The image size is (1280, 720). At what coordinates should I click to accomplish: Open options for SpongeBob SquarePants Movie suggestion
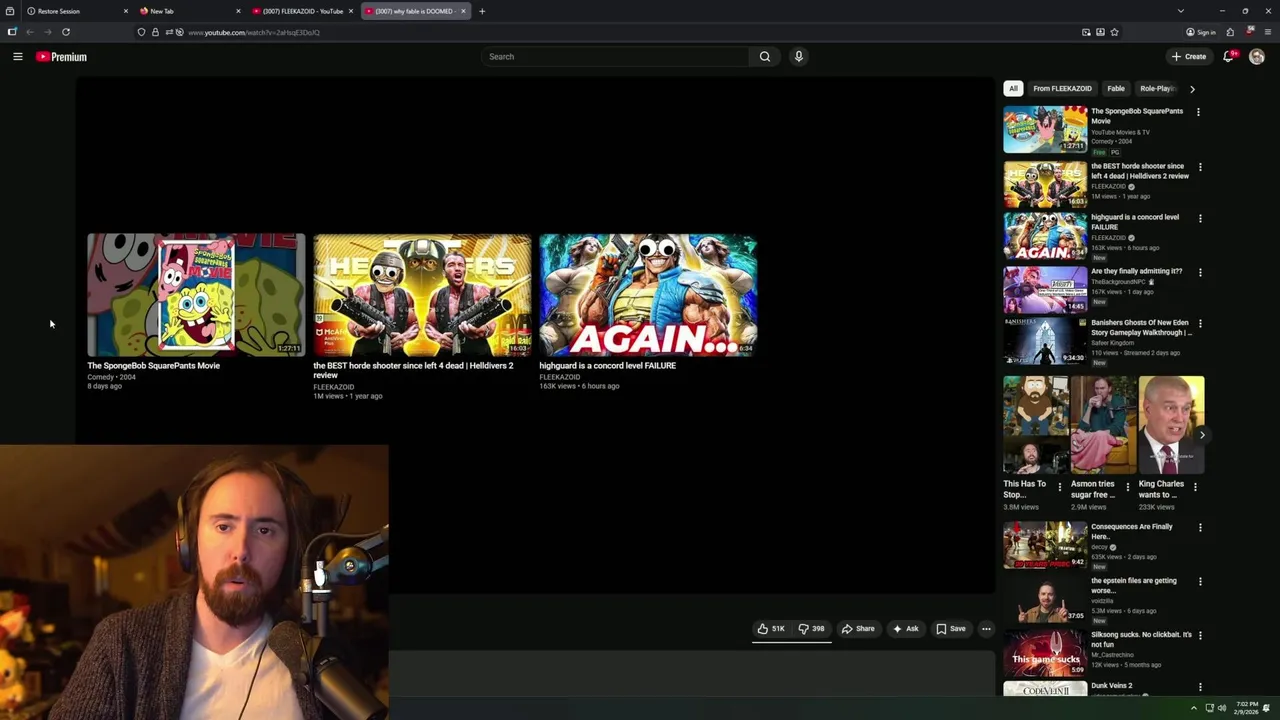click(1198, 112)
